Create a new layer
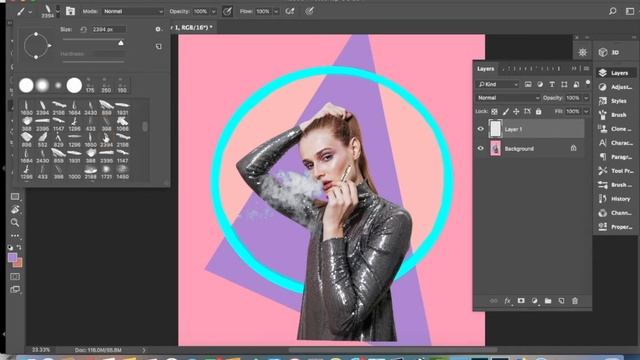The height and width of the screenshot is (360, 640). [x=561, y=301]
